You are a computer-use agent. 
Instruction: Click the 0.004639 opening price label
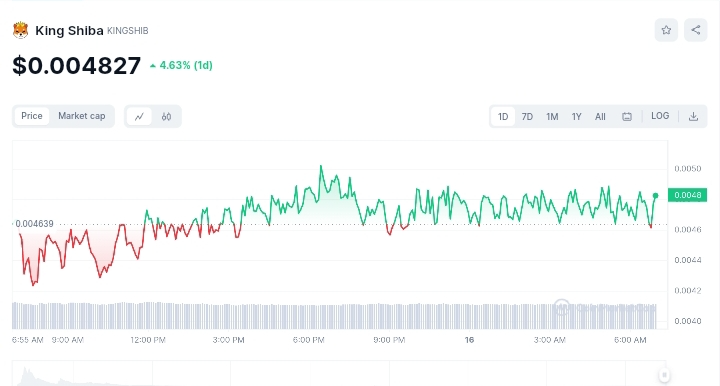(x=34, y=224)
